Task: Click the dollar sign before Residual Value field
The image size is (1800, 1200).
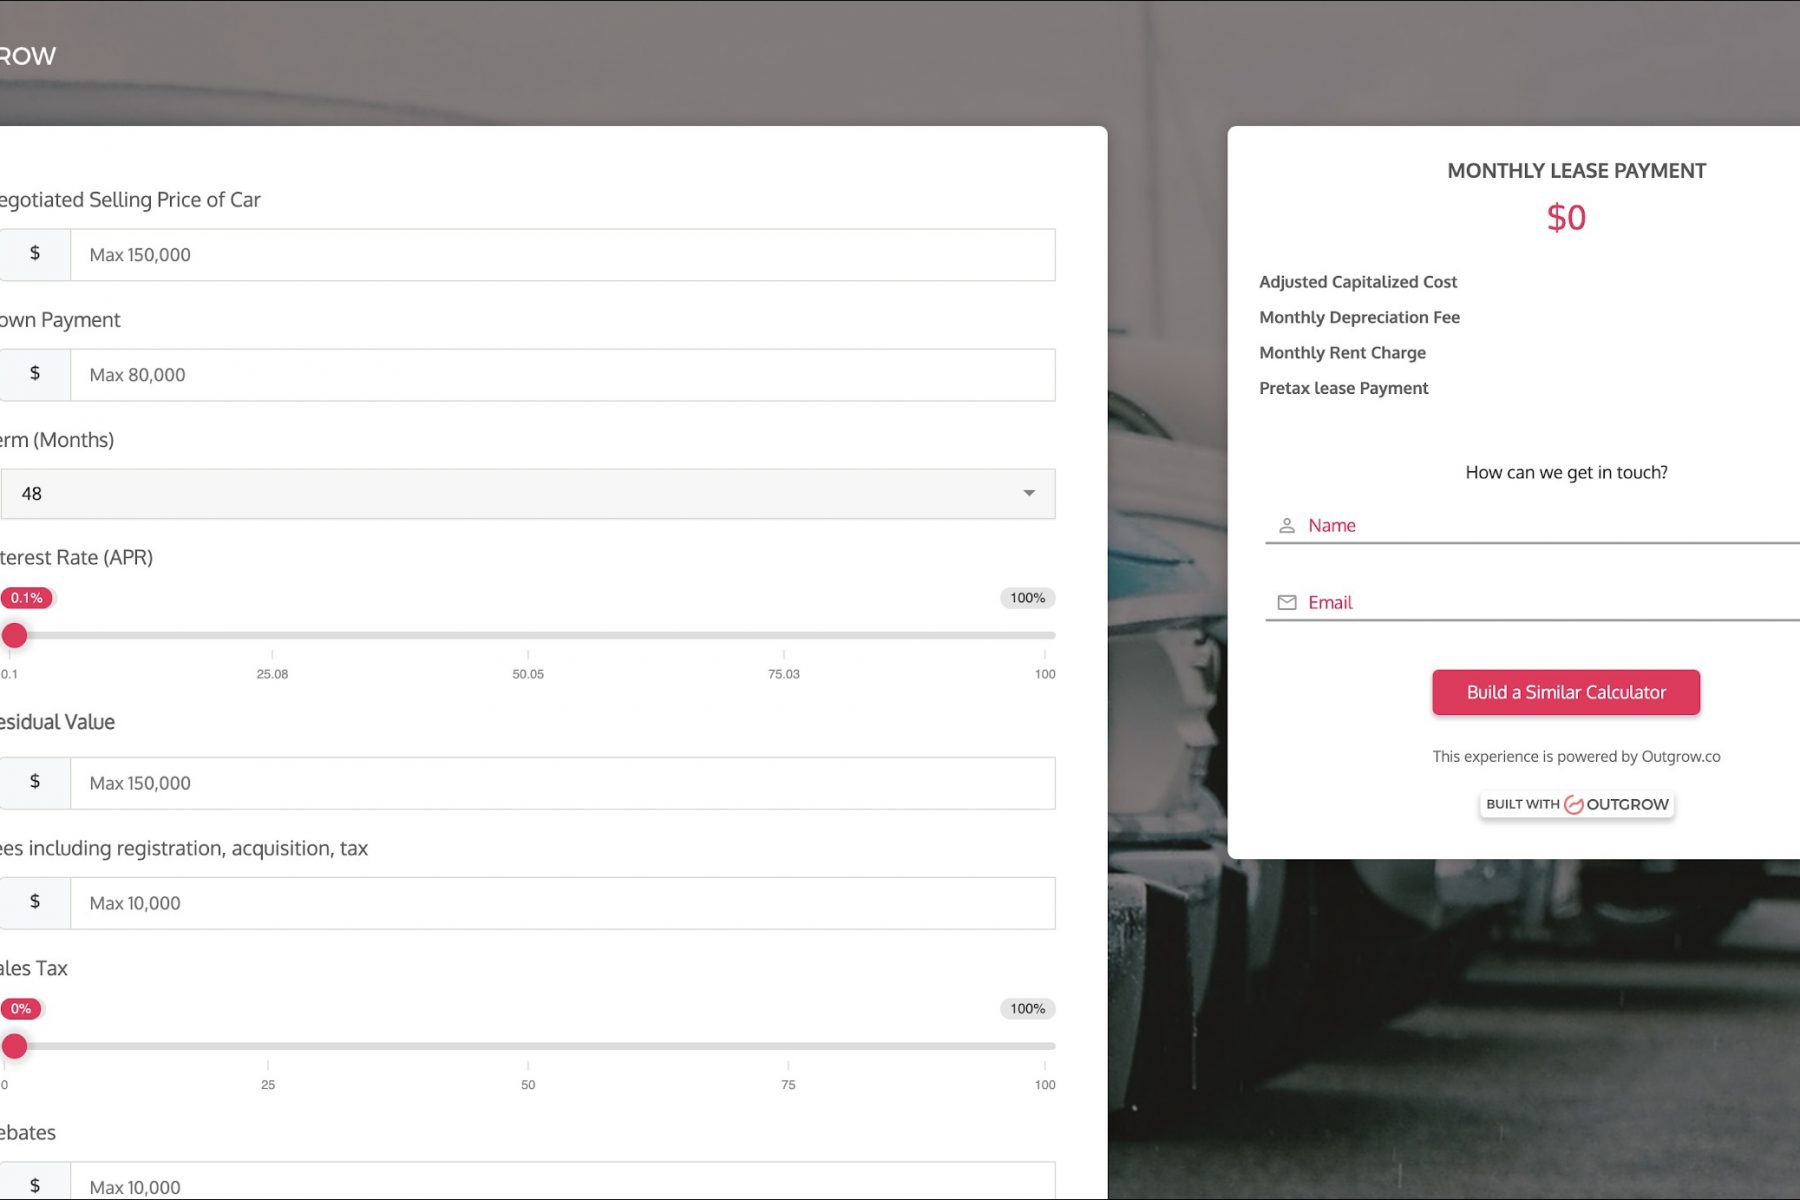Action: pos(35,782)
